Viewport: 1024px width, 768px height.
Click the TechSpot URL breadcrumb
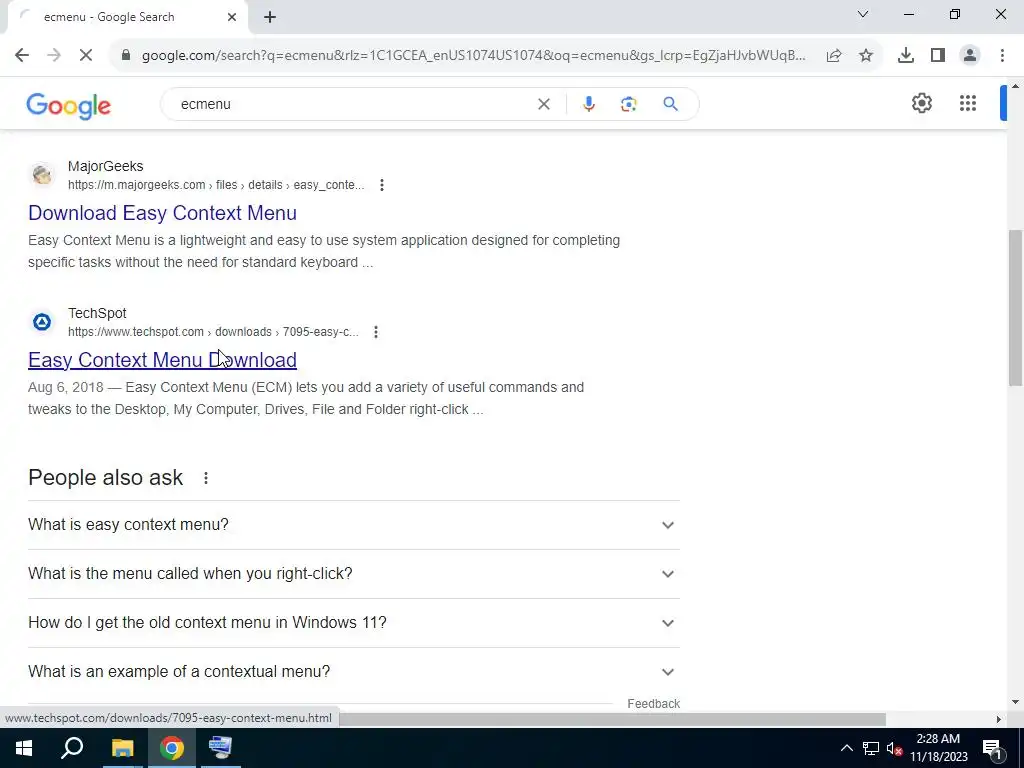[x=213, y=332]
